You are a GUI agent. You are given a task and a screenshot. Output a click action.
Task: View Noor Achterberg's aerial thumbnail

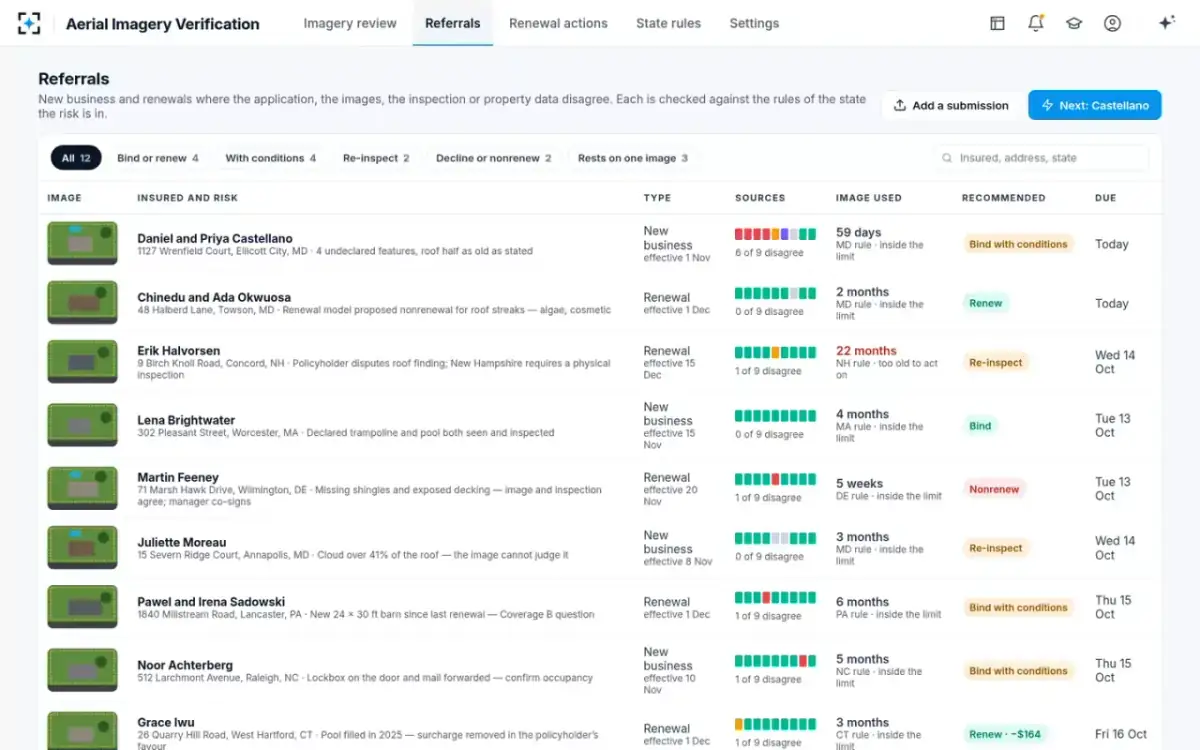click(x=82, y=670)
